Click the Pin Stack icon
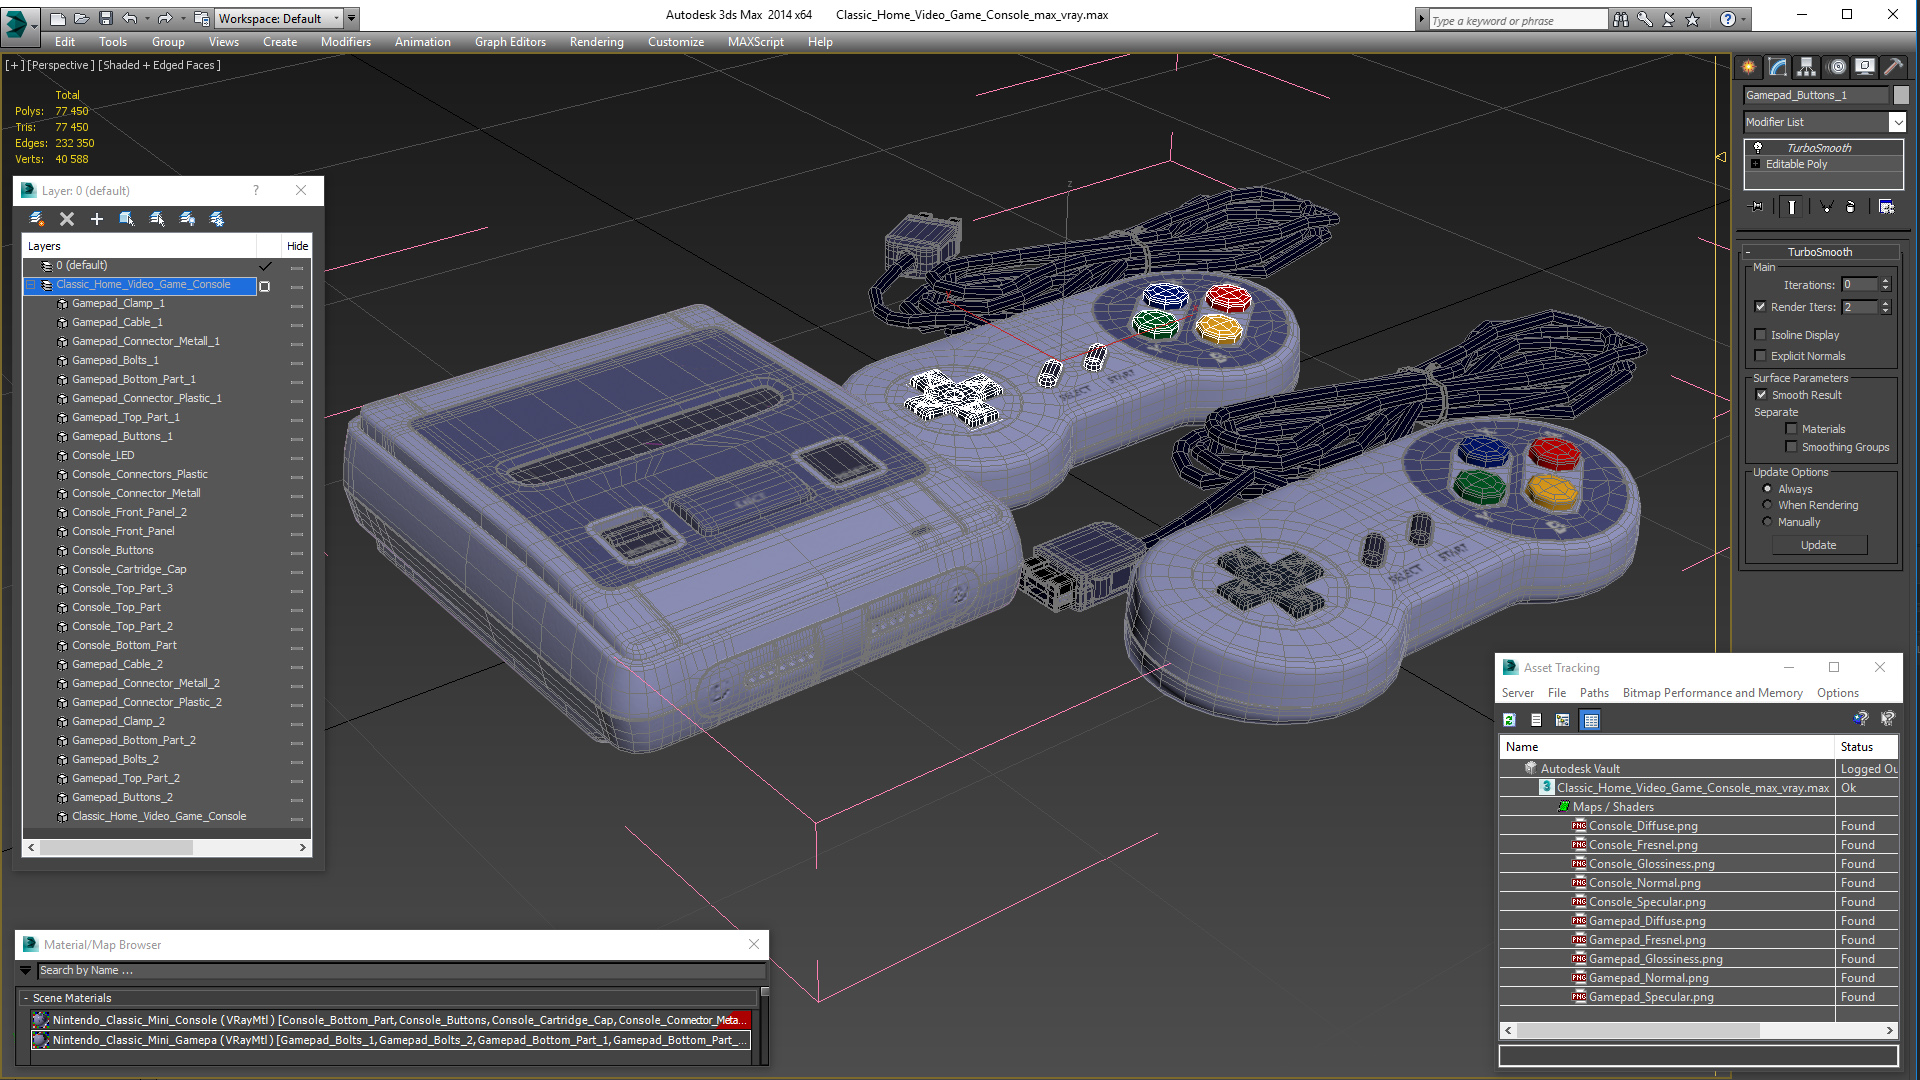Image resolution: width=1920 pixels, height=1080 pixels. point(1757,207)
